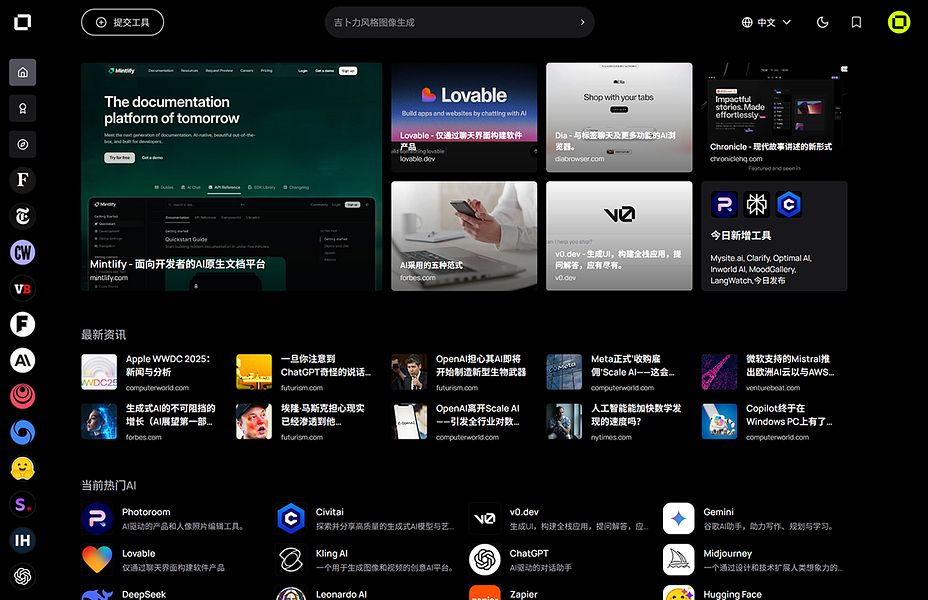This screenshot has height=600, width=928.
Task: Click the Kling AI app icon
Action: click(x=291, y=560)
